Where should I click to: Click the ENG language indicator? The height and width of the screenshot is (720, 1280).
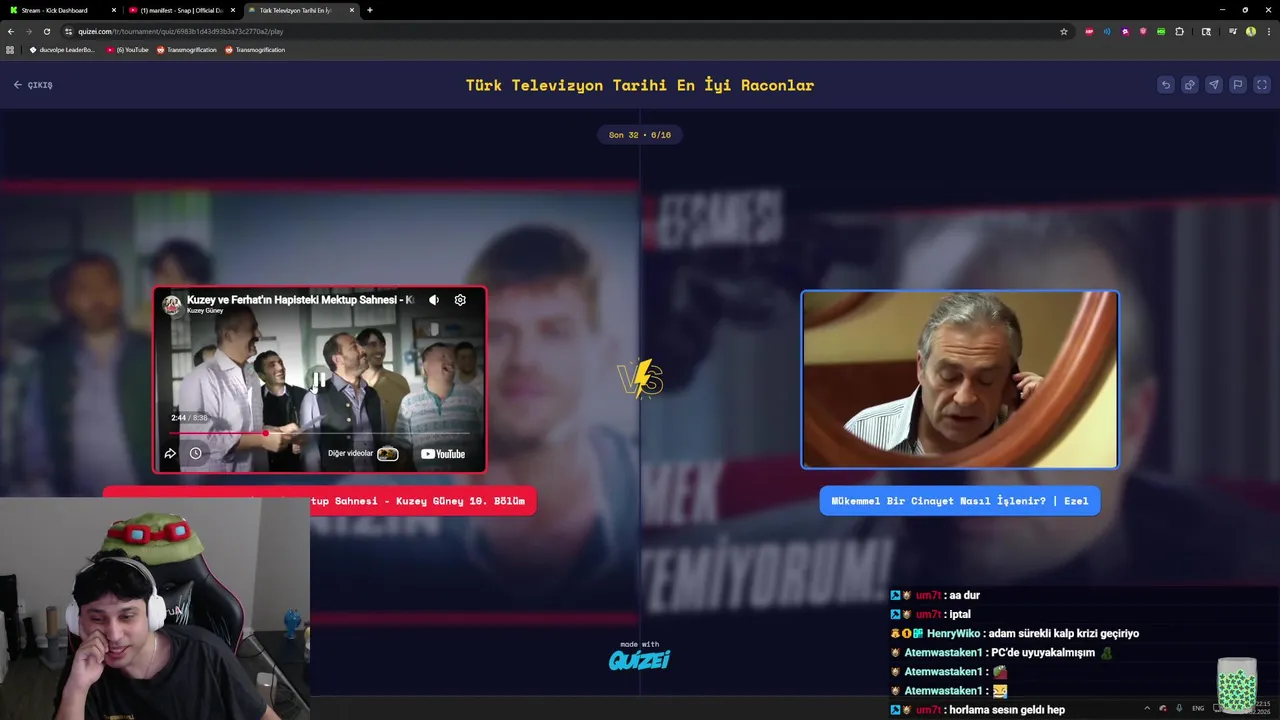[x=1198, y=708]
